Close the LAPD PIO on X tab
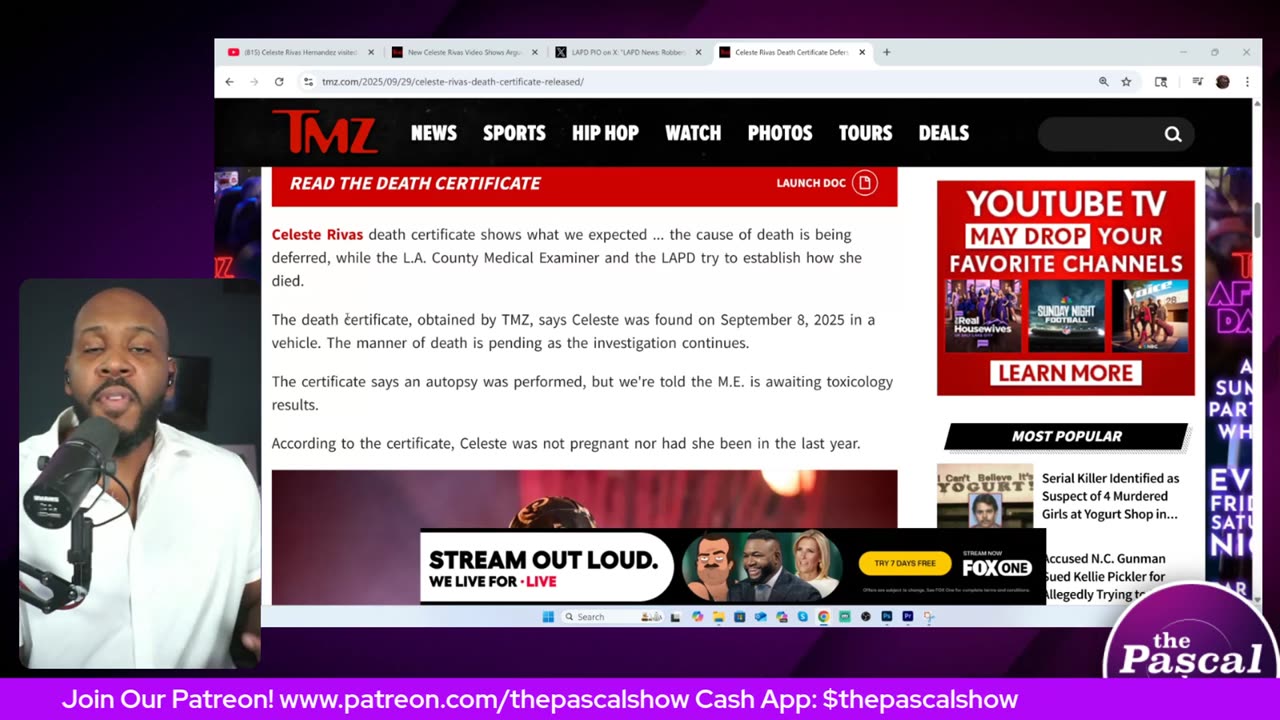This screenshot has width=1280, height=720. (x=698, y=52)
